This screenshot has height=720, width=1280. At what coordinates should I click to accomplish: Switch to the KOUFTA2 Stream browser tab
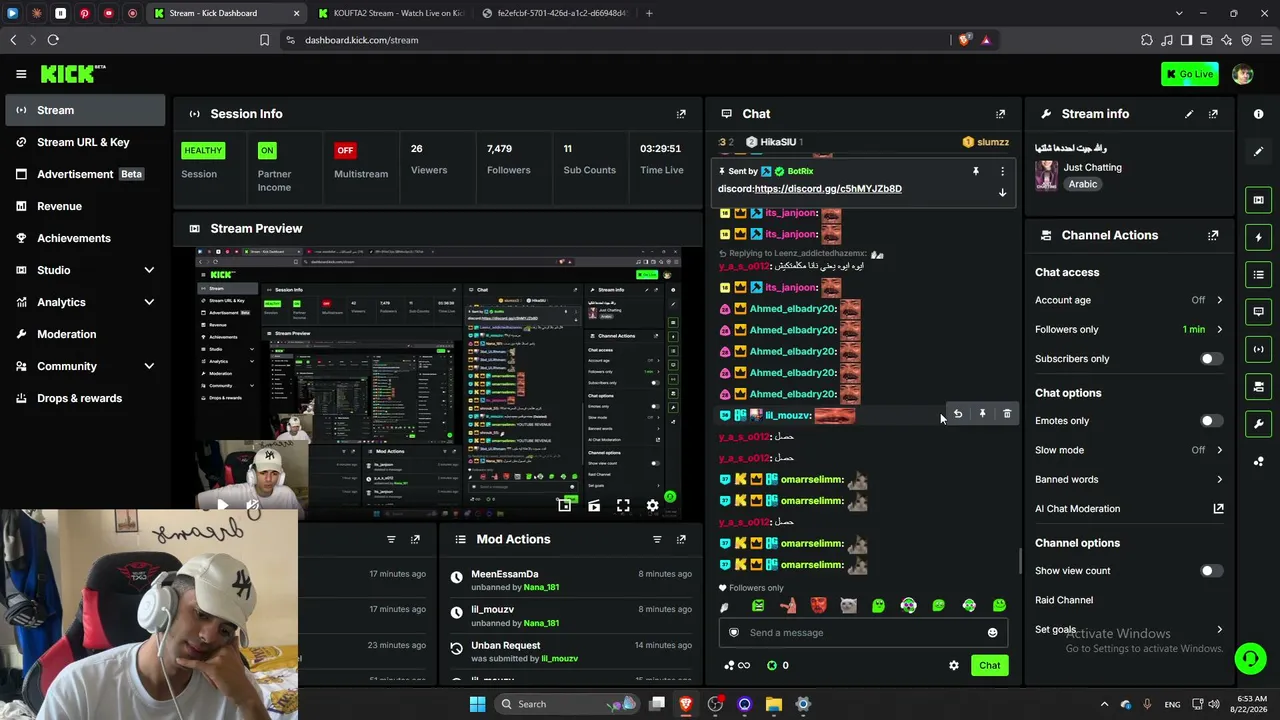click(x=390, y=13)
